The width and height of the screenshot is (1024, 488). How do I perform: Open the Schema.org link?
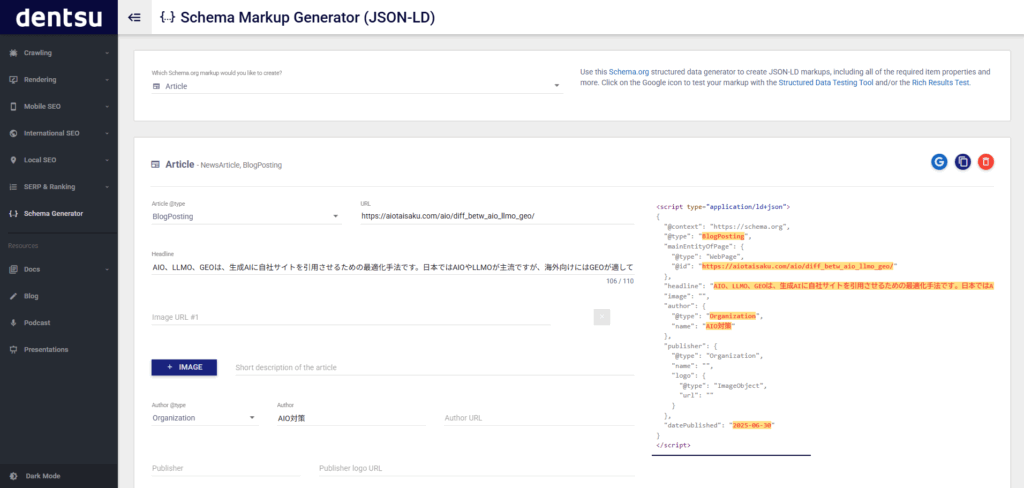pyautogui.click(x=629, y=72)
